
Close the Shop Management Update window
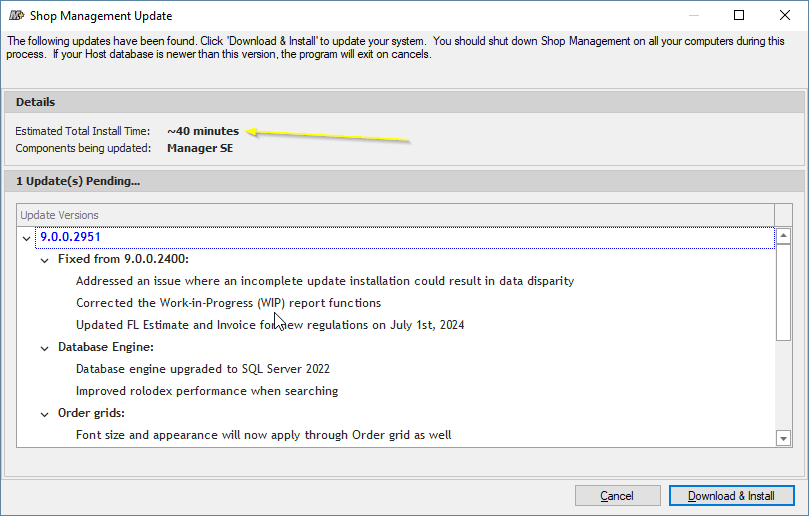pyautogui.click(x=785, y=15)
